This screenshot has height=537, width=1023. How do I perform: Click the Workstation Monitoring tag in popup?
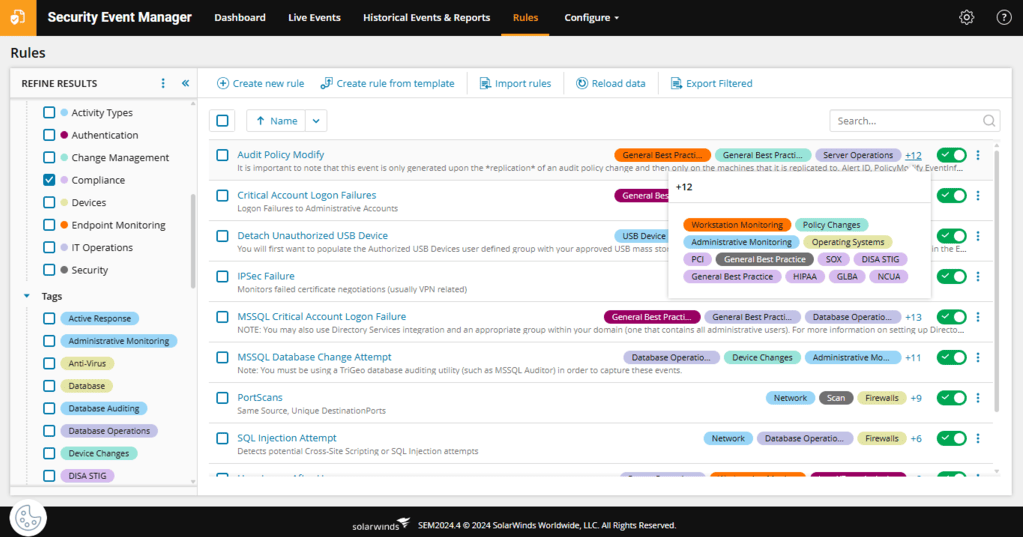[x=737, y=224]
